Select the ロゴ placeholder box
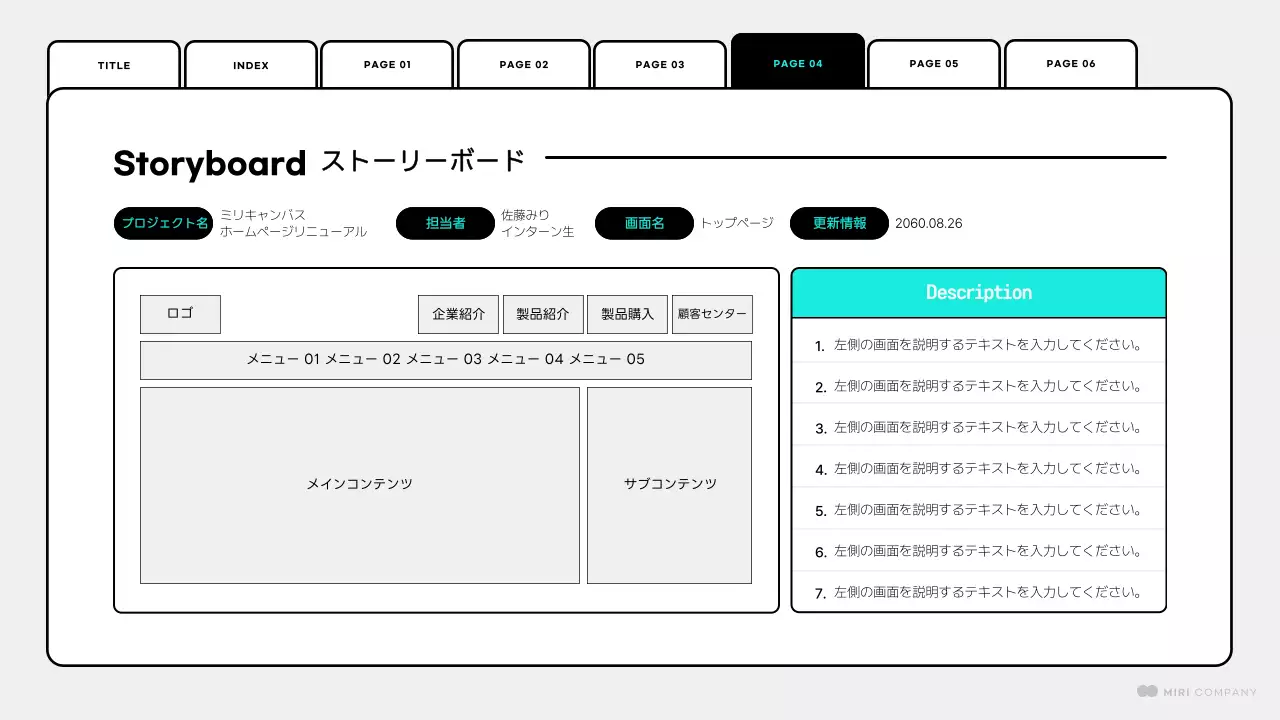This screenshot has width=1280, height=720. [180, 314]
